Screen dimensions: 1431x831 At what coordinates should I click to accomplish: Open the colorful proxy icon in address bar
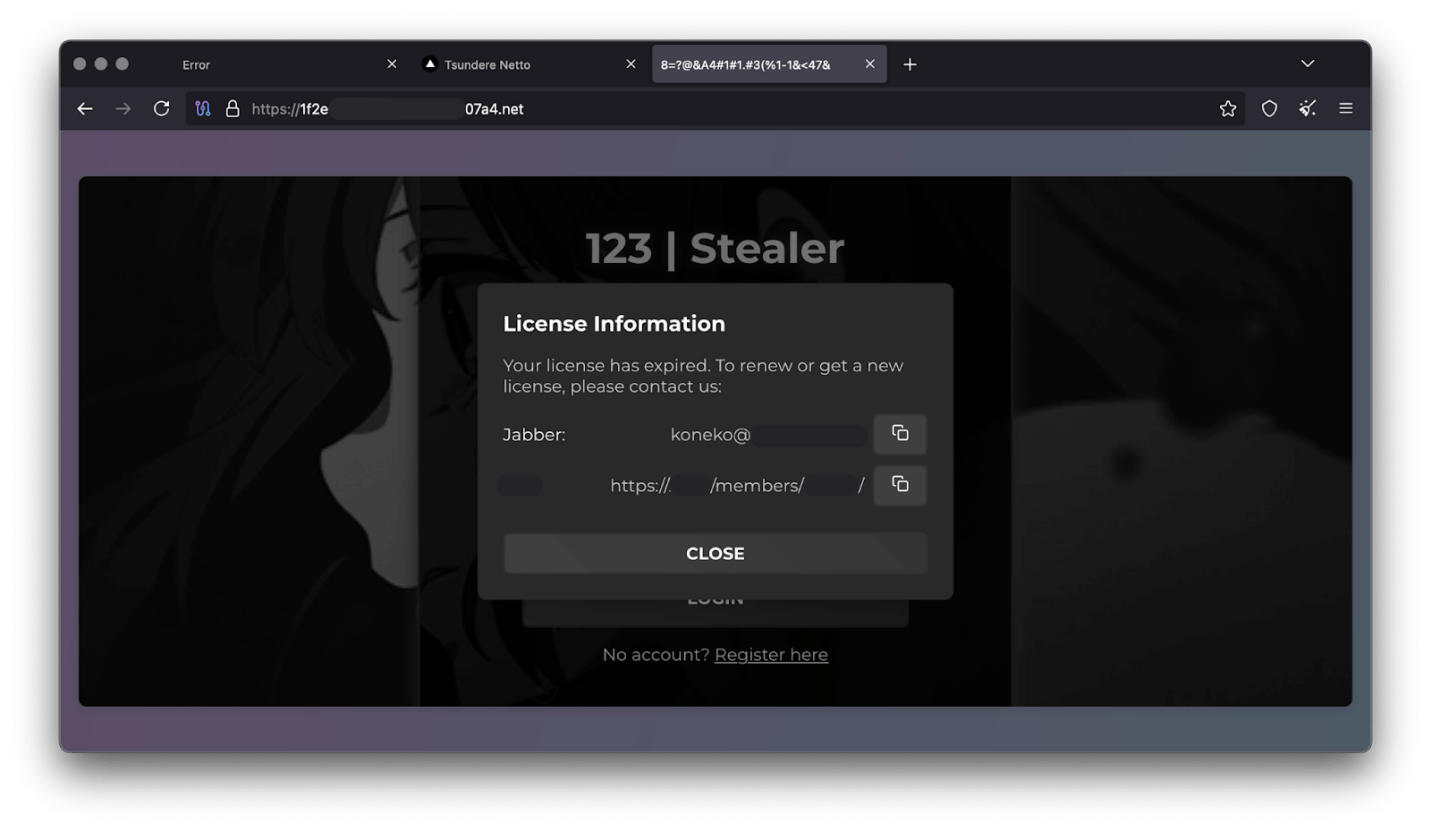(x=202, y=108)
